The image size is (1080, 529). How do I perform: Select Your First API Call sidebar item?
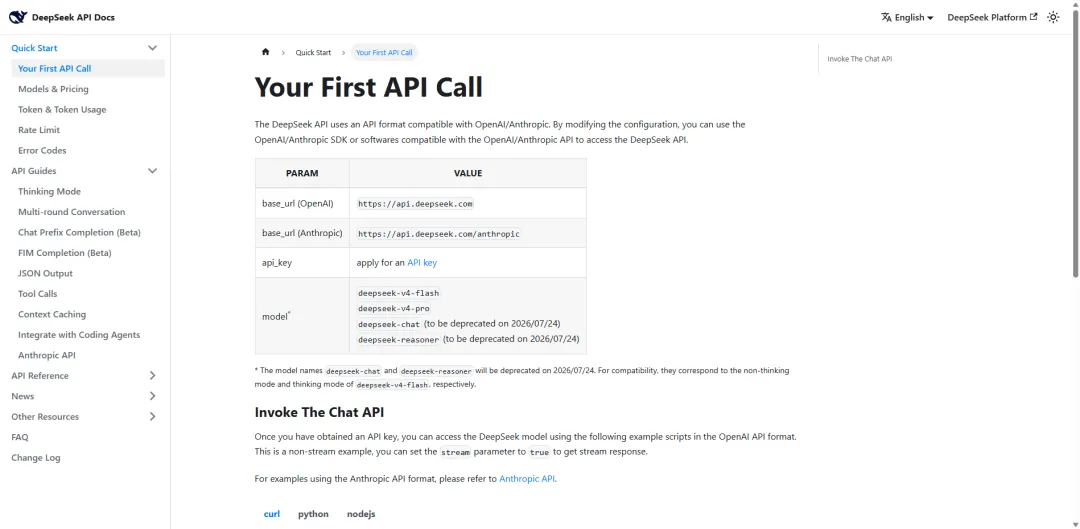tap(88, 68)
